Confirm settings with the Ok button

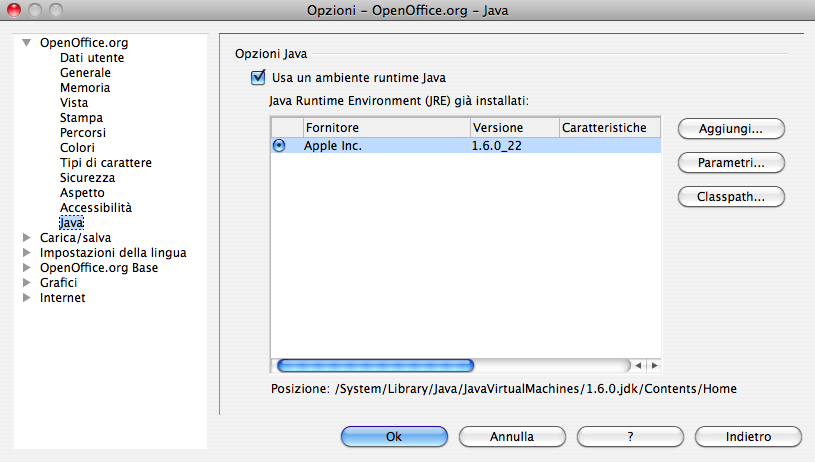click(393, 437)
